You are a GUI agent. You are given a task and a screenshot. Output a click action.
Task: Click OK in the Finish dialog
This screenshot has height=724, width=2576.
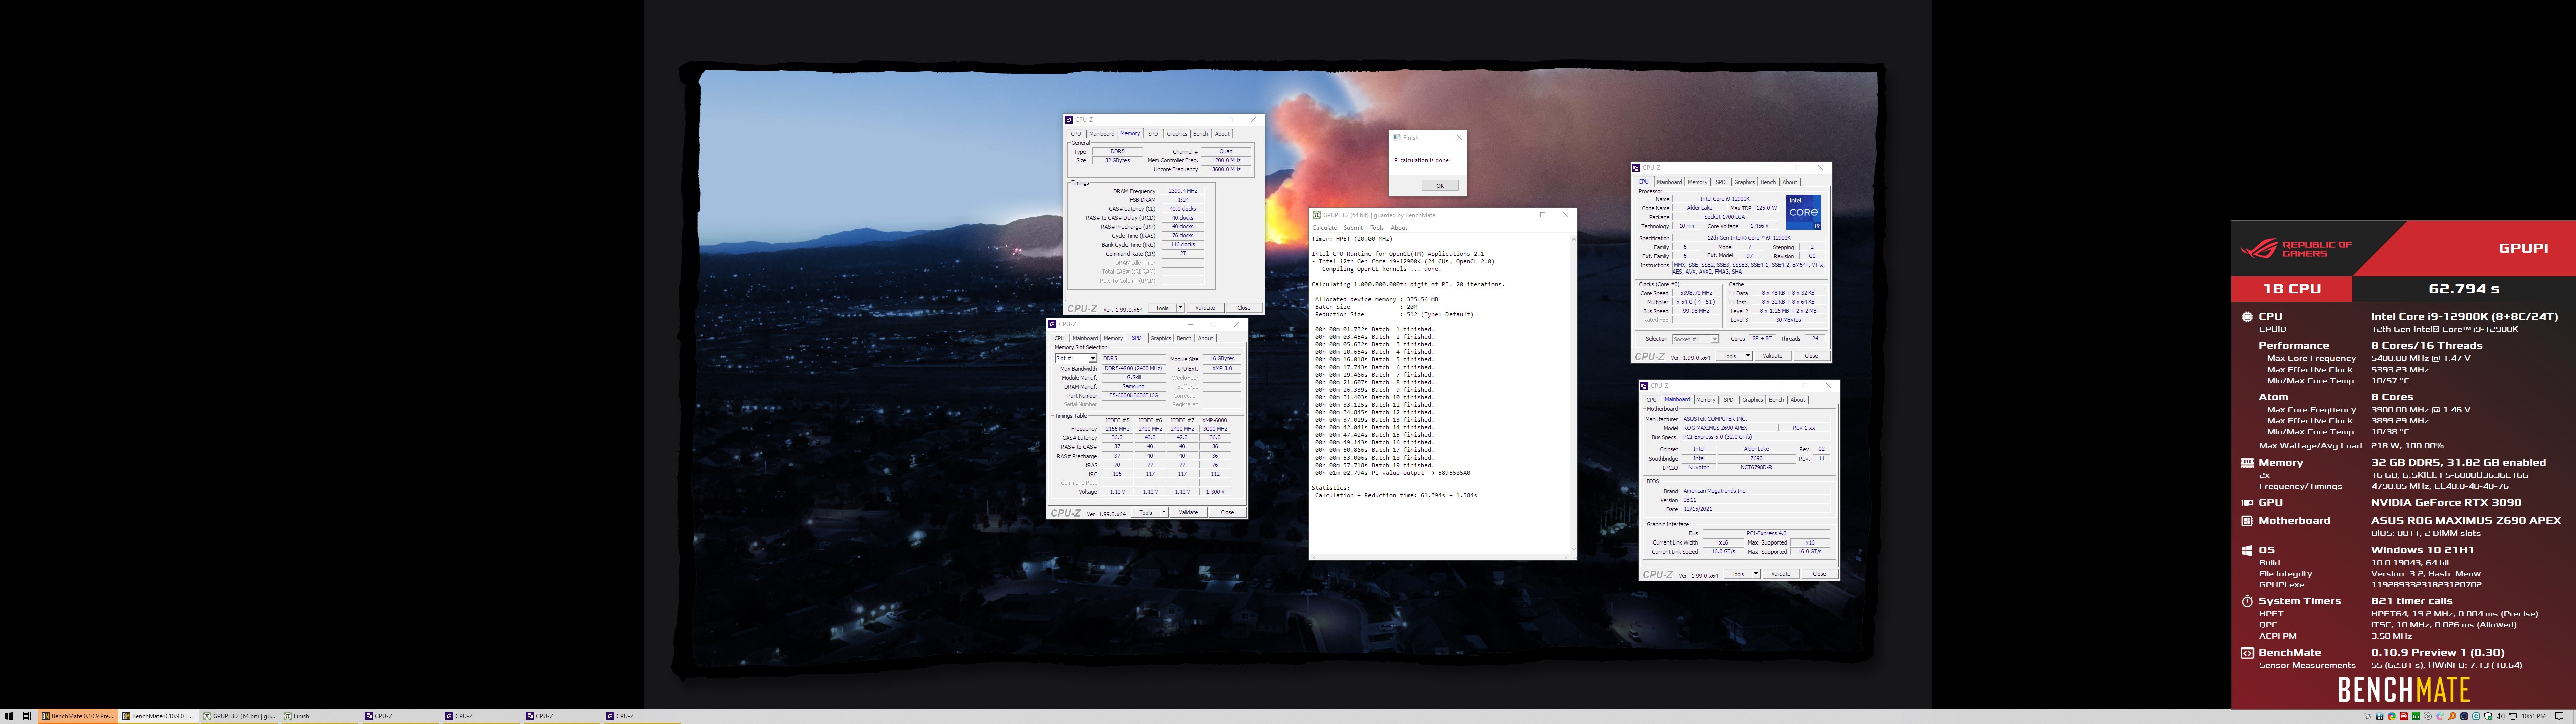(1440, 185)
